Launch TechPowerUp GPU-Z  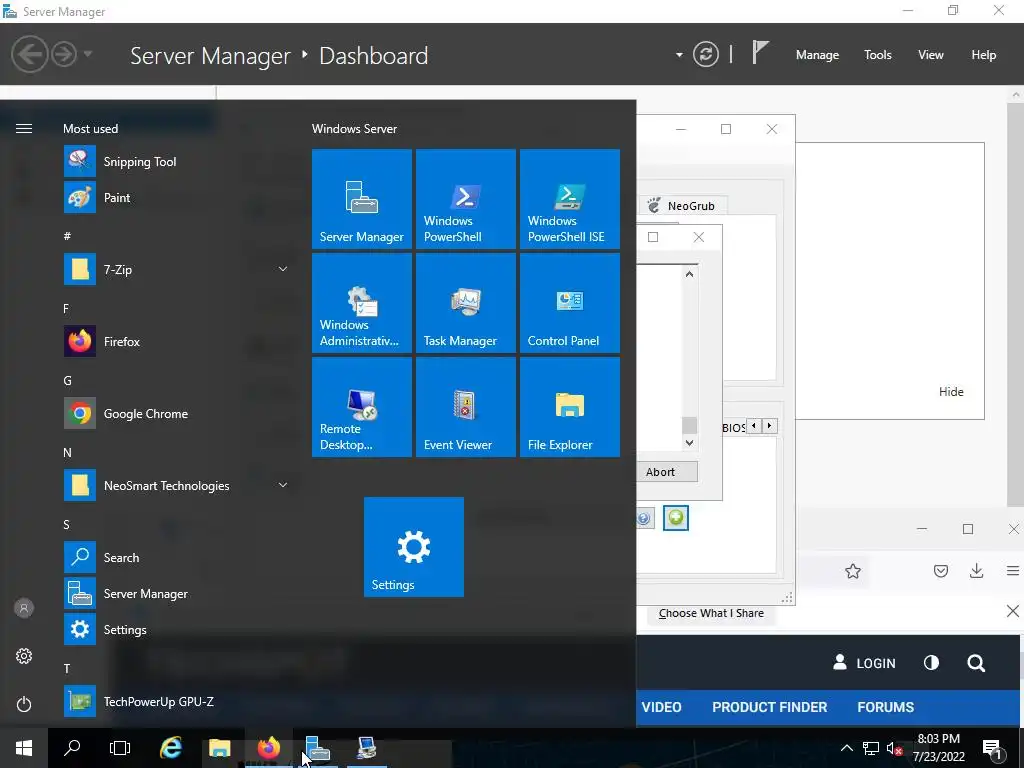point(176,701)
